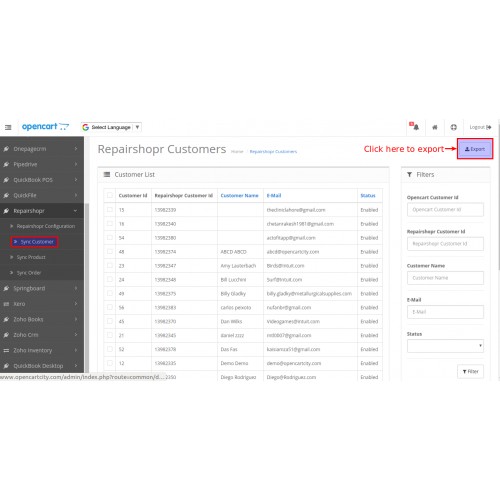
Task: Click the Pipedrive plug icon
Action: coord(6,164)
